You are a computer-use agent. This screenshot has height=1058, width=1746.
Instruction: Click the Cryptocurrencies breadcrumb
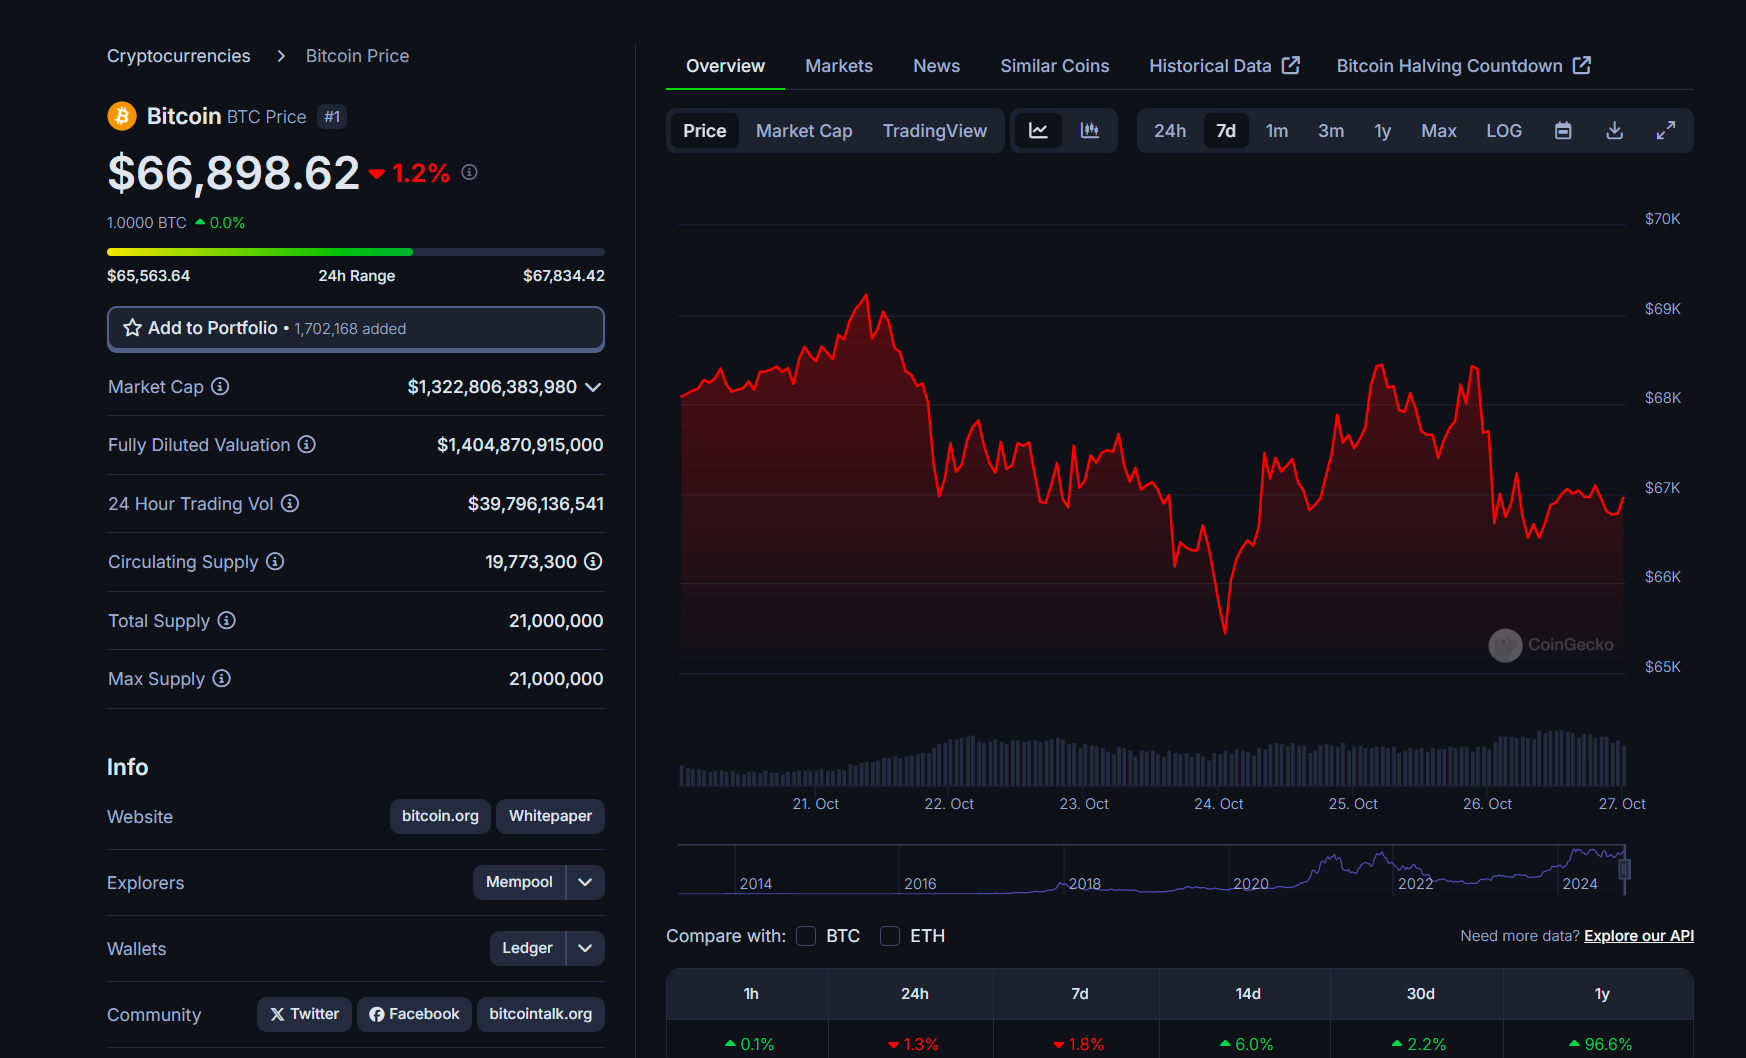pyautogui.click(x=179, y=56)
